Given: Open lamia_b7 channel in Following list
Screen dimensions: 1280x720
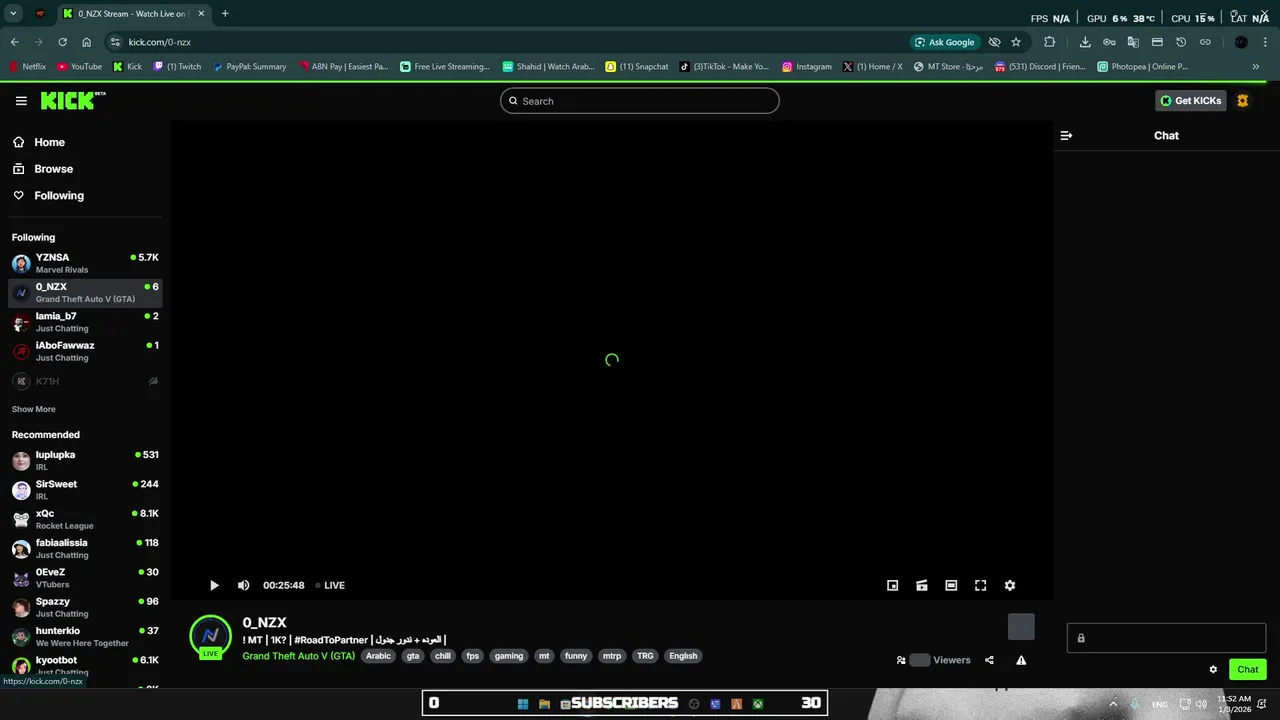Looking at the screenshot, I should 85,322.
